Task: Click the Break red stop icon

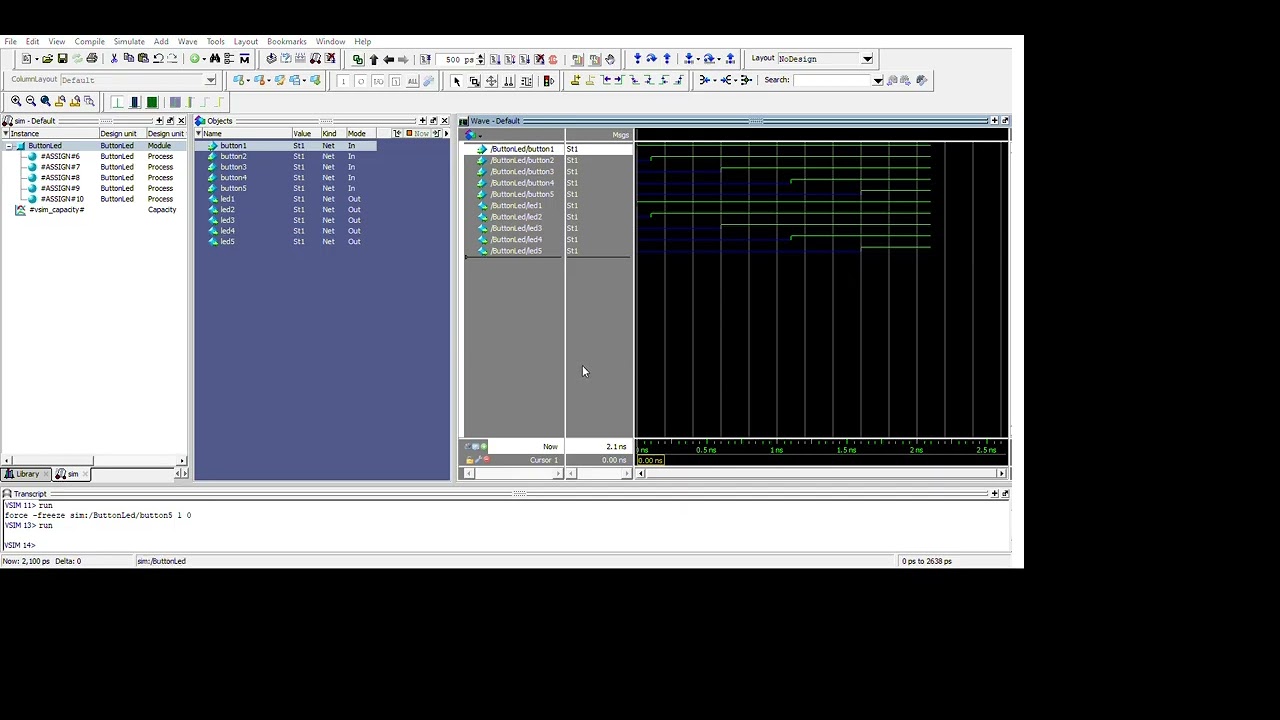Action: [553, 59]
